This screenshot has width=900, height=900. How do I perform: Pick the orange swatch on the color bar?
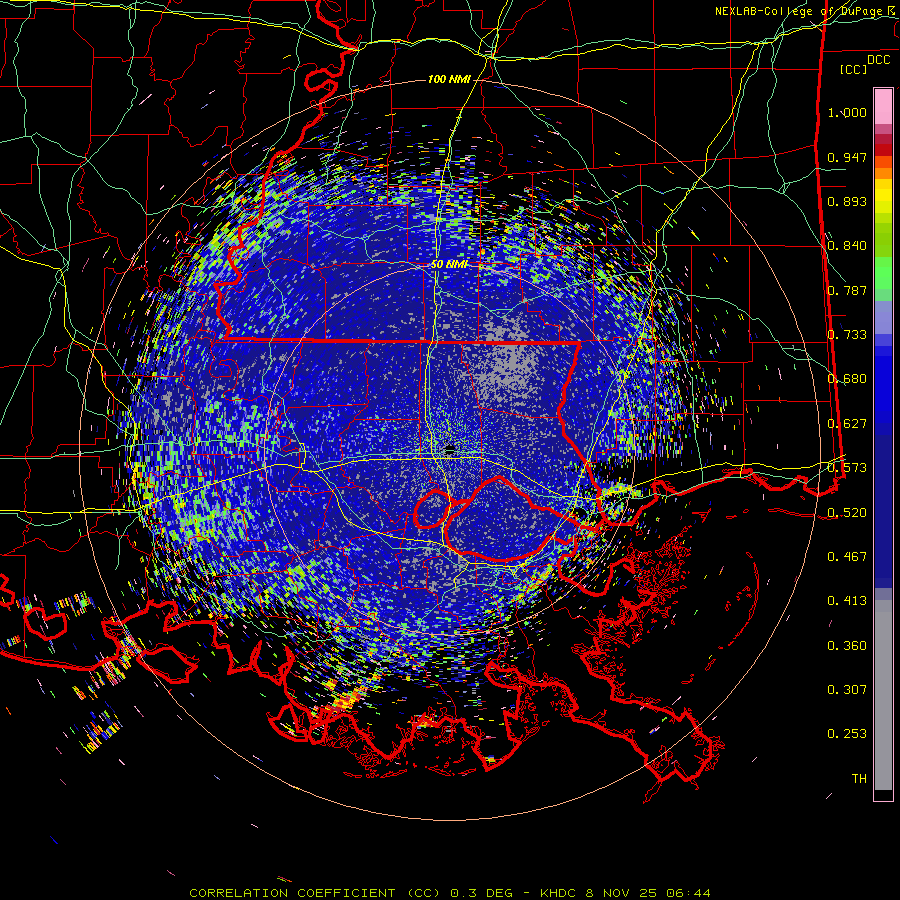pyautogui.click(x=883, y=173)
